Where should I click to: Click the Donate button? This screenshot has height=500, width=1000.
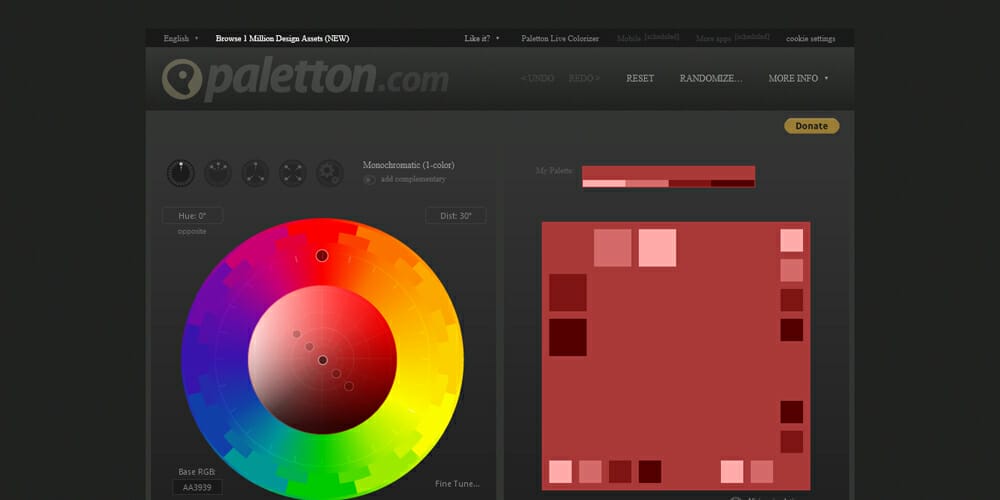pos(812,126)
